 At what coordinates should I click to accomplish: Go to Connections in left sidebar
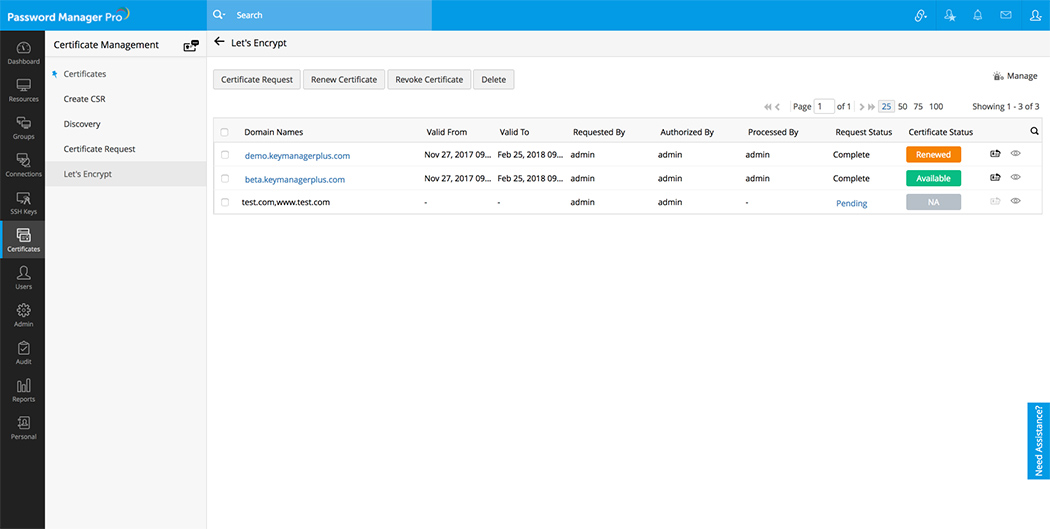[23, 166]
